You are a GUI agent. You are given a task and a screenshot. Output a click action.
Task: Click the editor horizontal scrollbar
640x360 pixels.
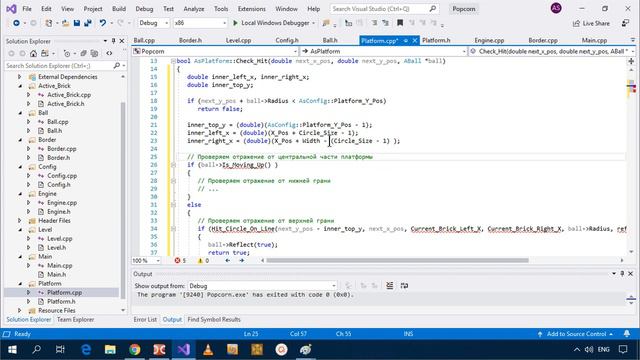(397, 260)
